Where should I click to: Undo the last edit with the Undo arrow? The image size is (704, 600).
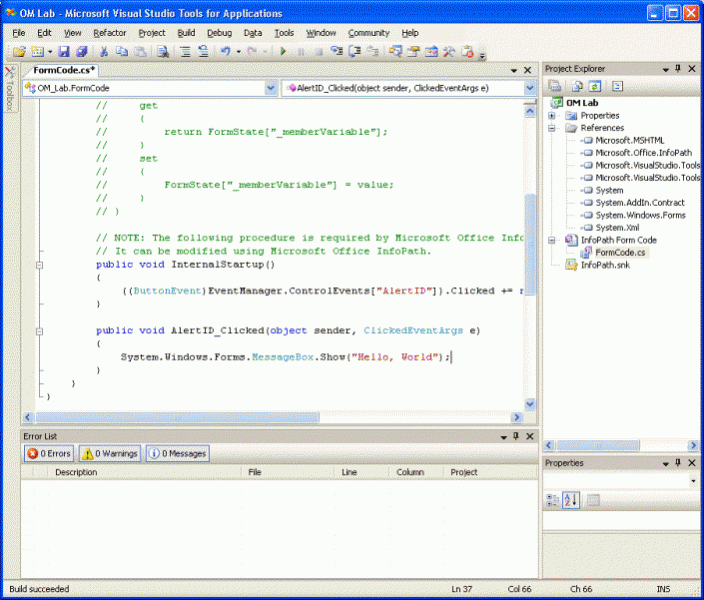226,52
